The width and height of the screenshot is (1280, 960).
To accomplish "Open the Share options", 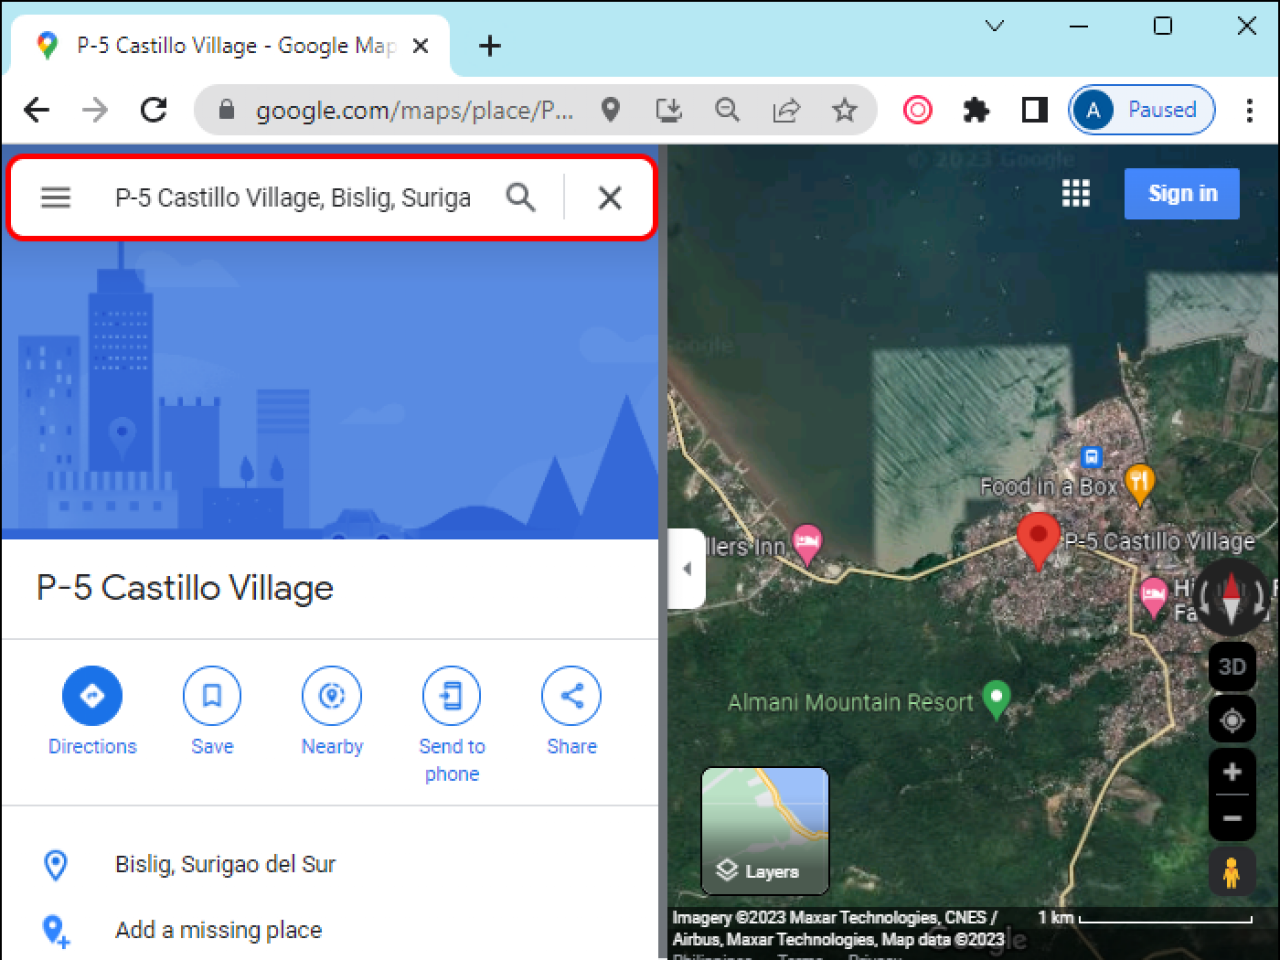I will tap(571, 695).
